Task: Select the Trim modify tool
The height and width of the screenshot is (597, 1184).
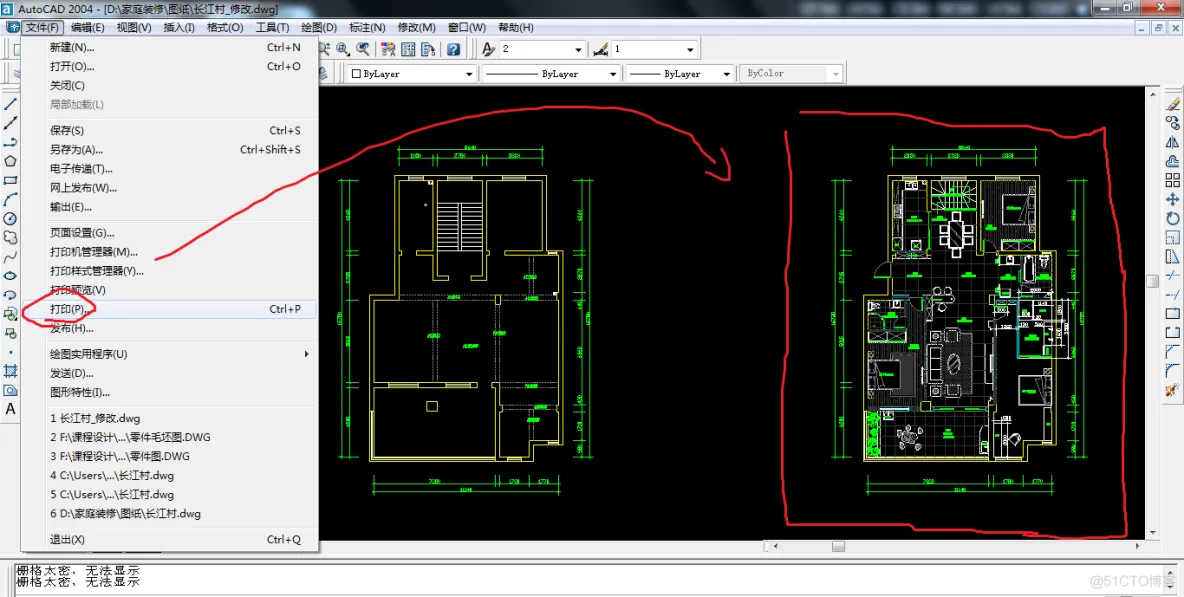Action: pos(1172,275)
